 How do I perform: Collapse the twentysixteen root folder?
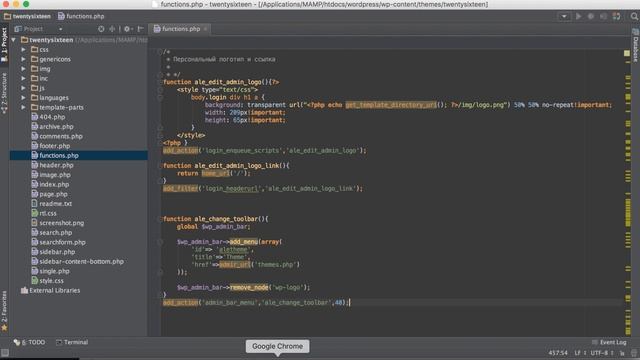coord(14,40)
